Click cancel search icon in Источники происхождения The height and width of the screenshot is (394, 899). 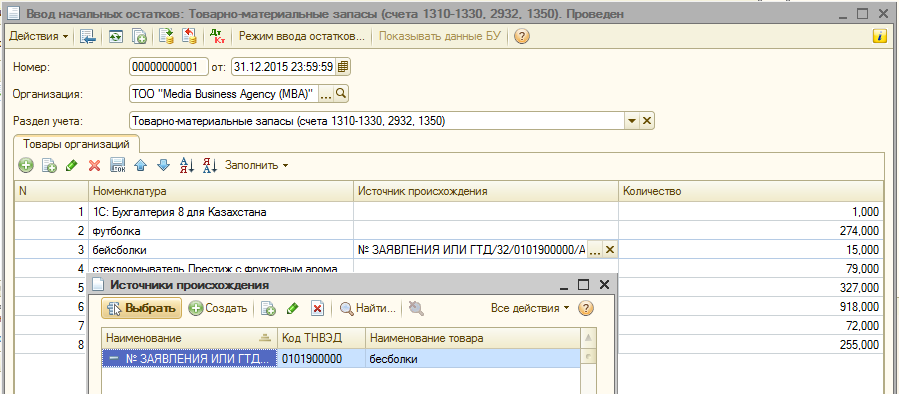[416, 309]
